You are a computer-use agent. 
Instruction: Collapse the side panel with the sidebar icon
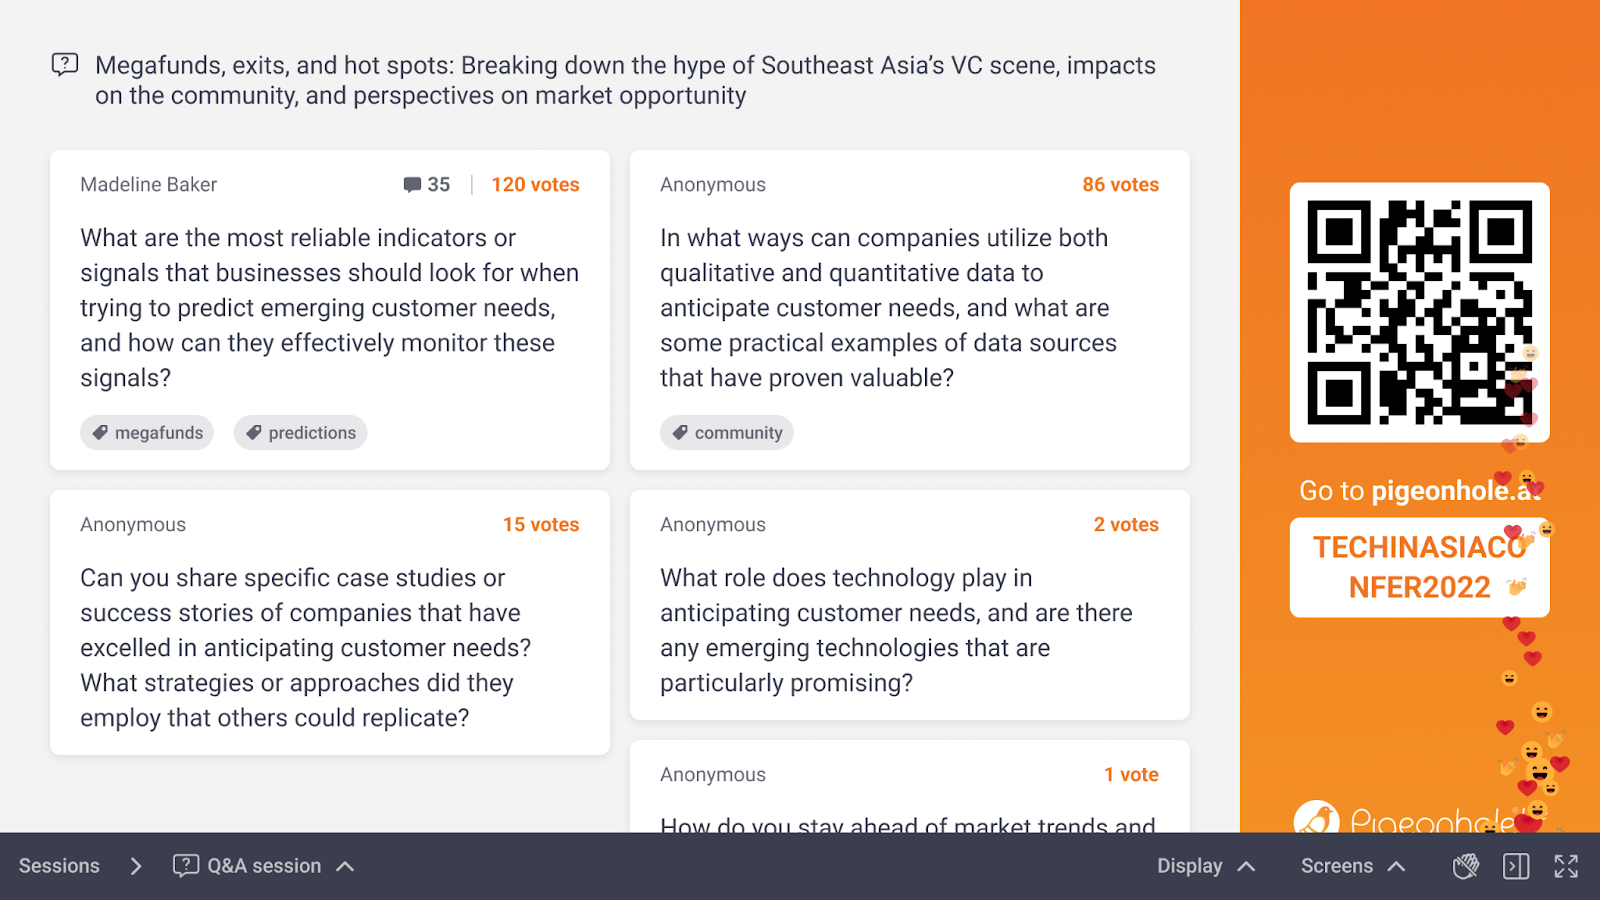[x=1516, y=866]
